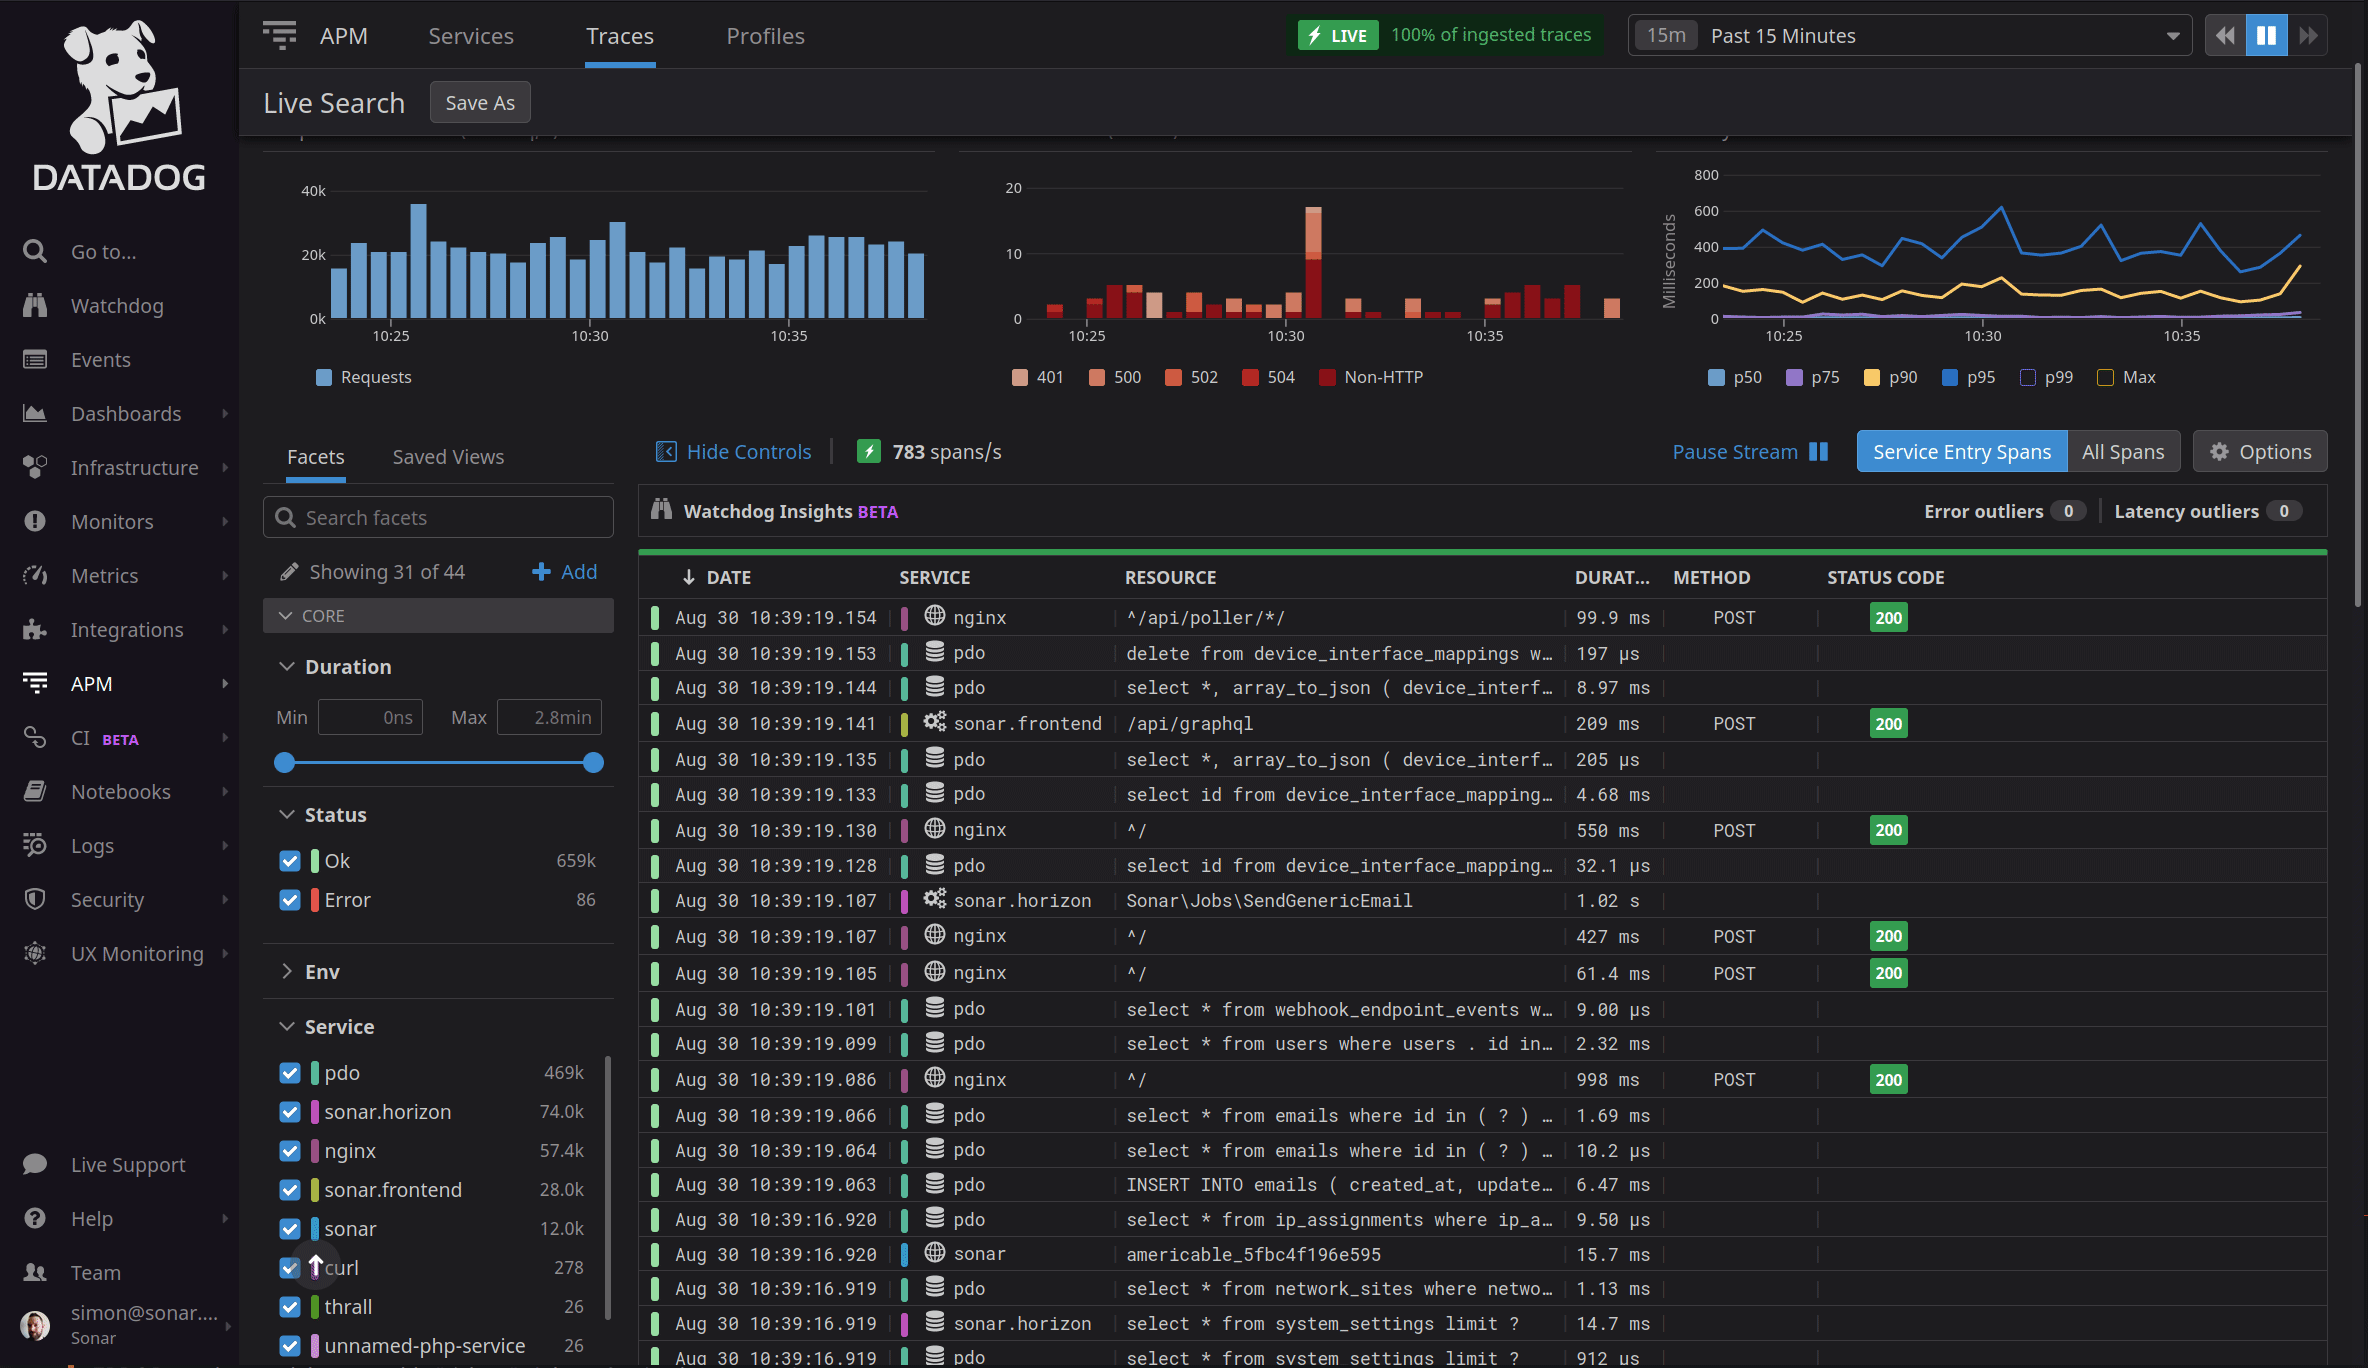Click Hide Controls above the trace stream
Screen dimensions: 2368x1368
[748, 451]
